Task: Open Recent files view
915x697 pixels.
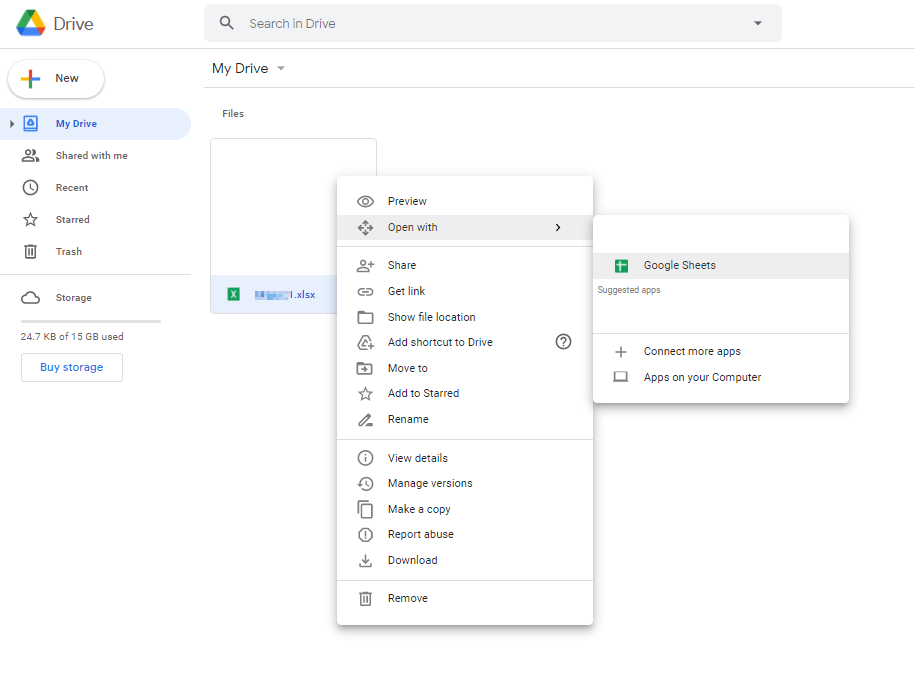Action: (x=72, y=188)
